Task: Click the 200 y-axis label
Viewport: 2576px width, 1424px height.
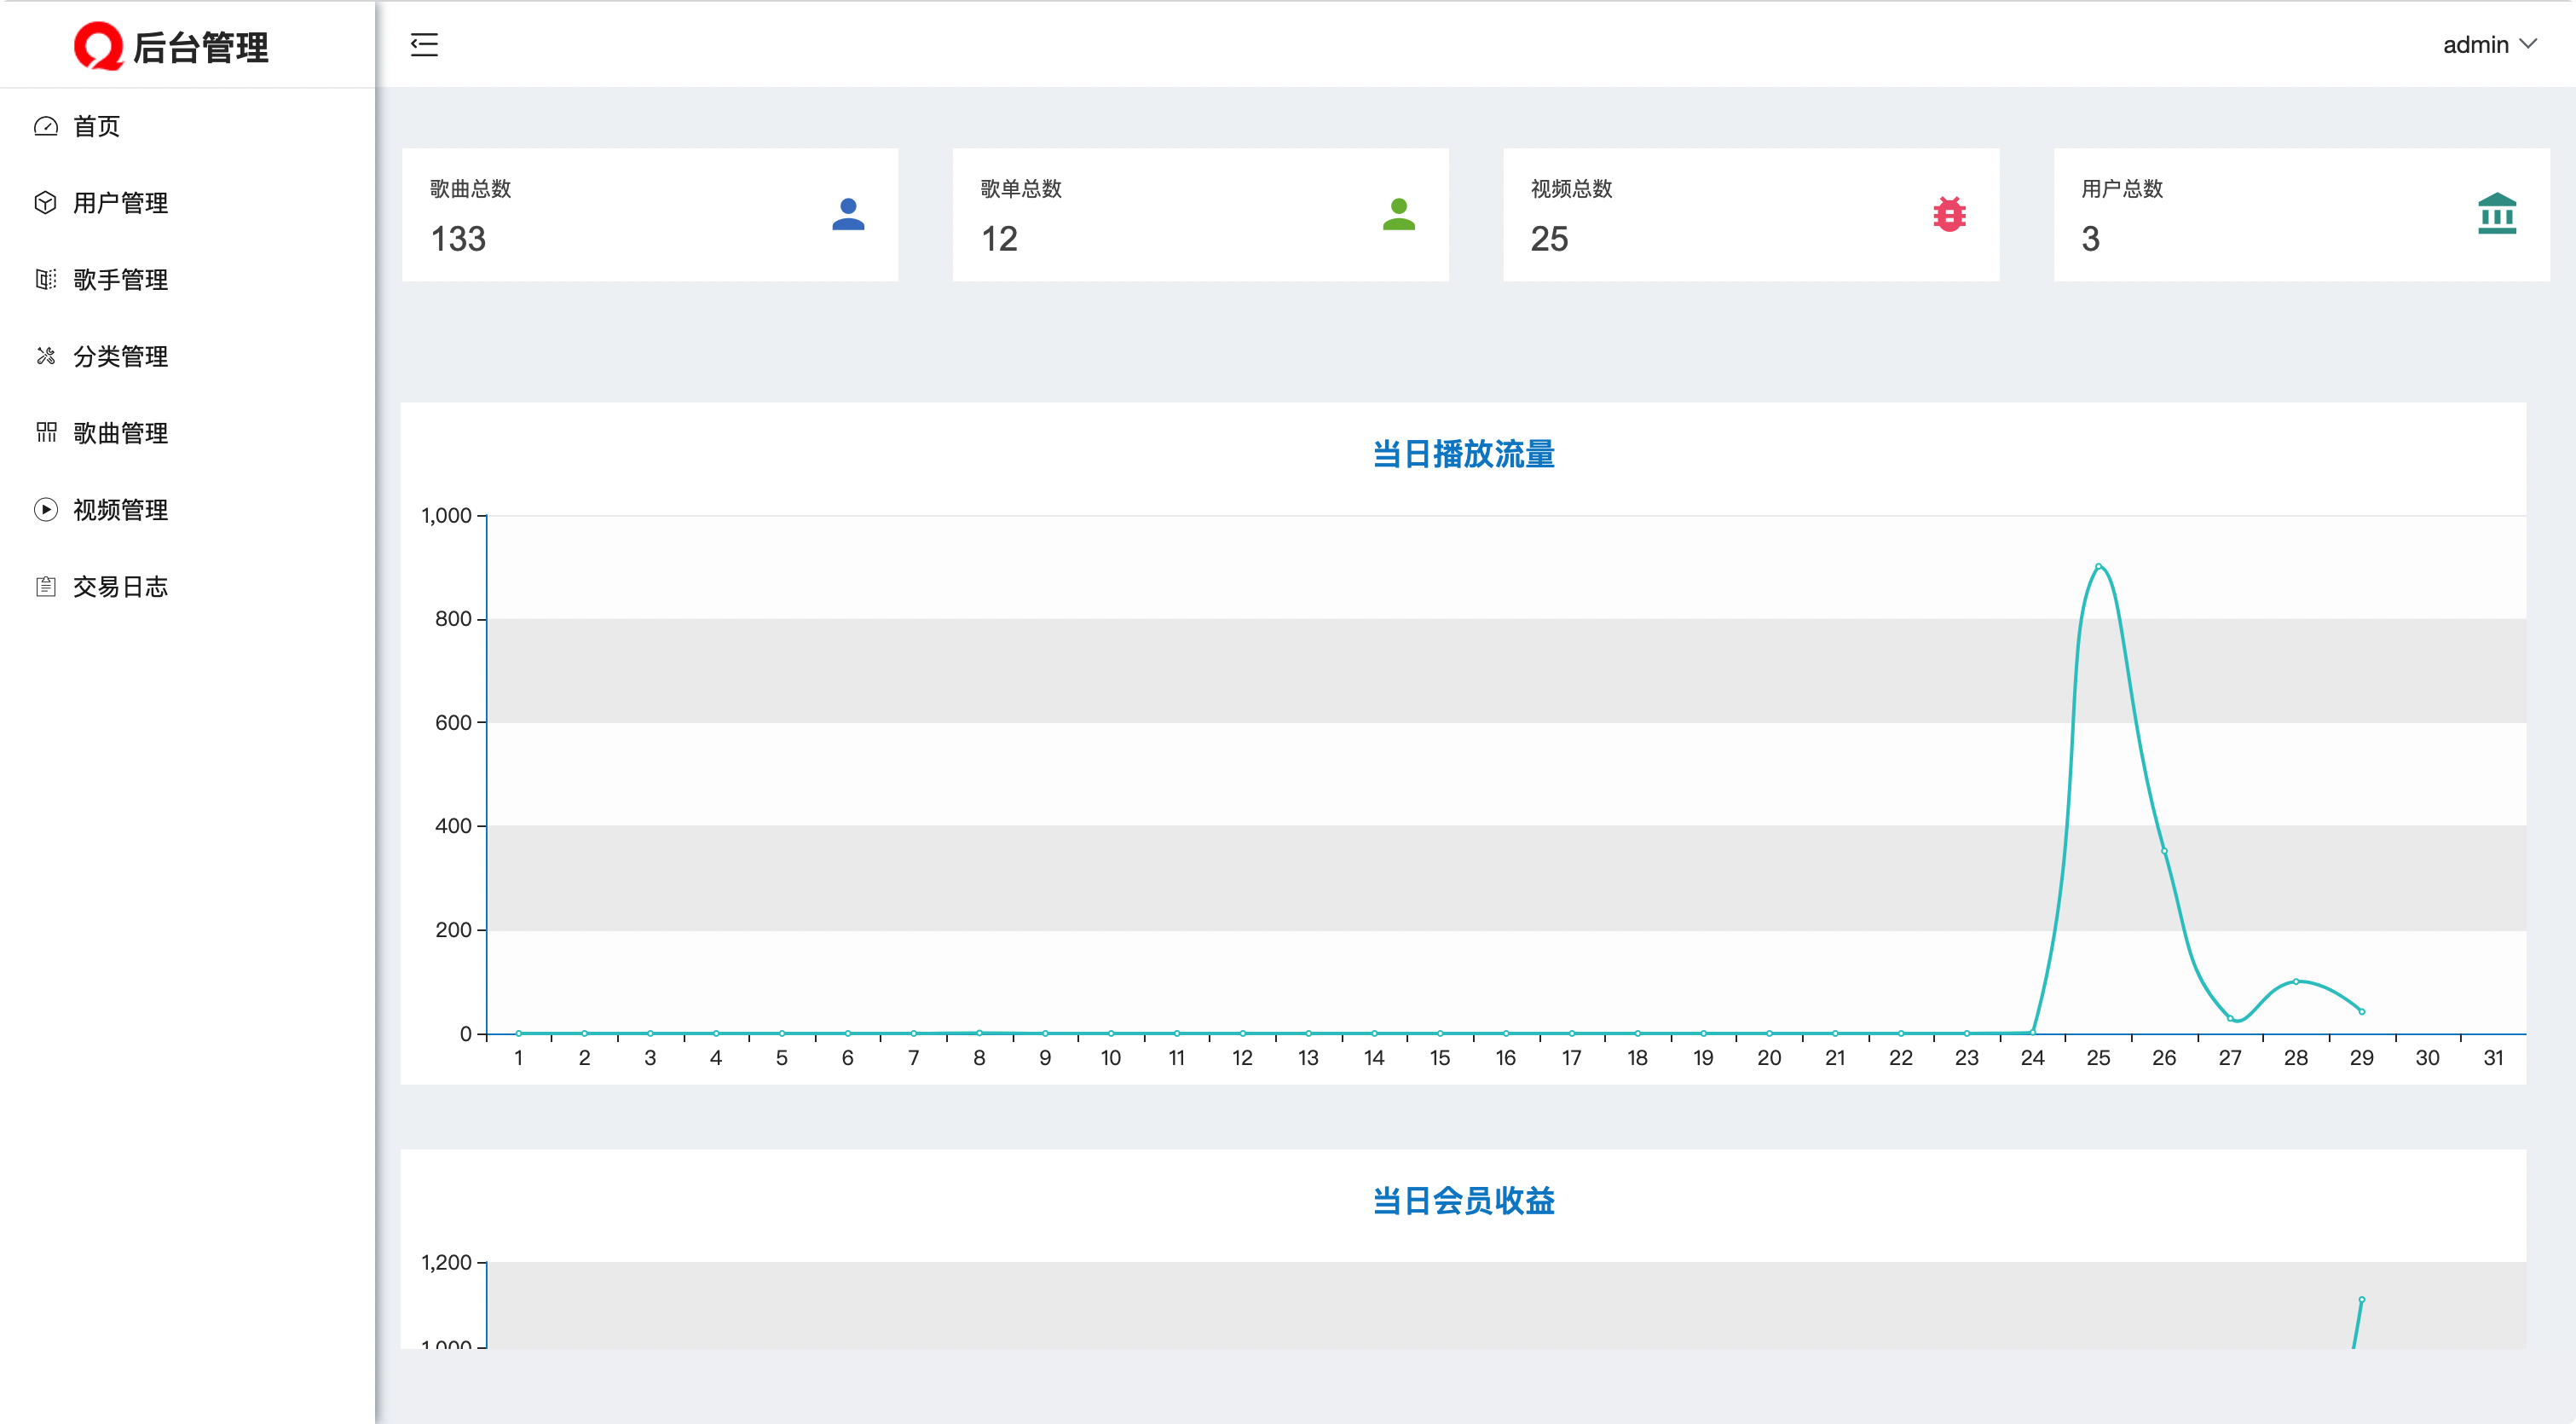Action: (453, 930)
